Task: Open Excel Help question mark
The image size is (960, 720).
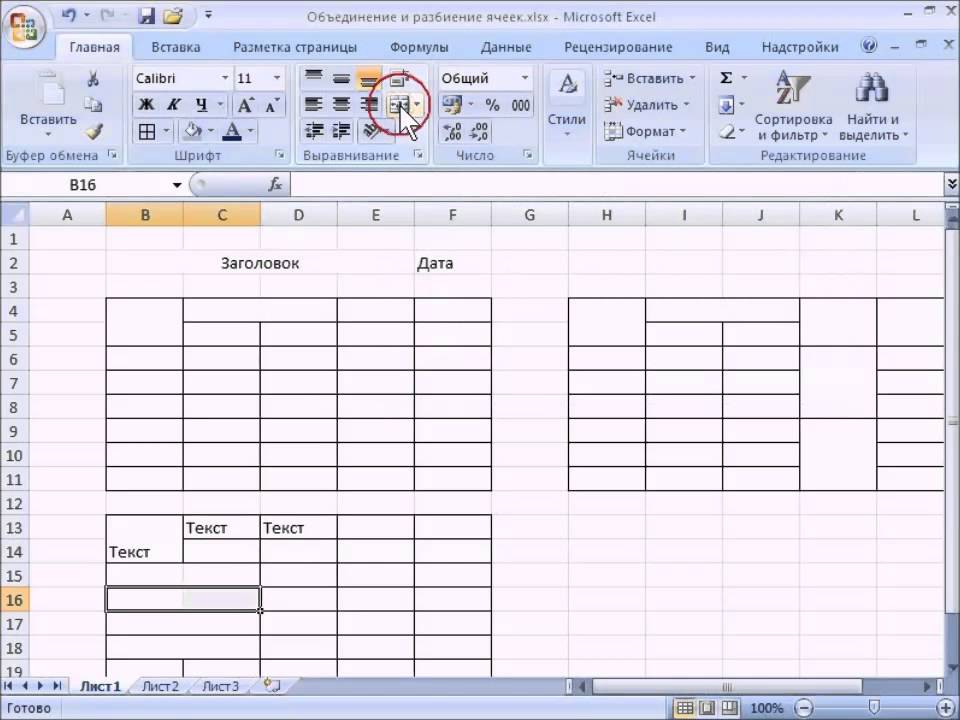Action: 869,46
